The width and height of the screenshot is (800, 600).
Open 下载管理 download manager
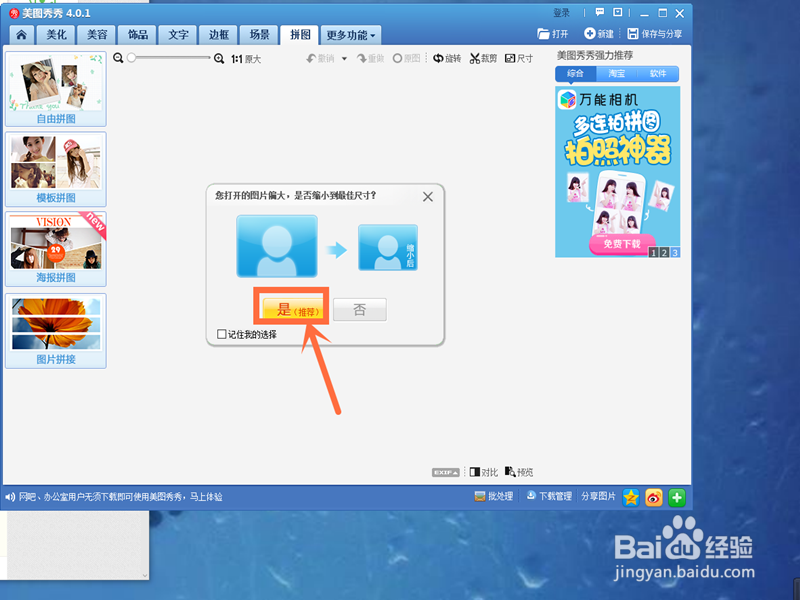[549, 496]
